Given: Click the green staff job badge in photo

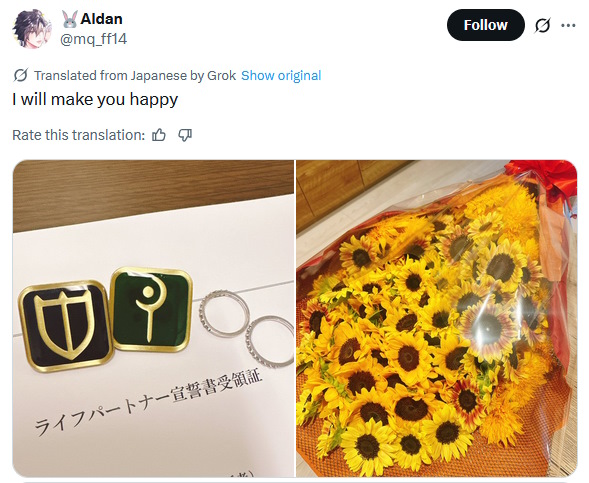Looking at the screenshot, I should (x=151, y=309).
